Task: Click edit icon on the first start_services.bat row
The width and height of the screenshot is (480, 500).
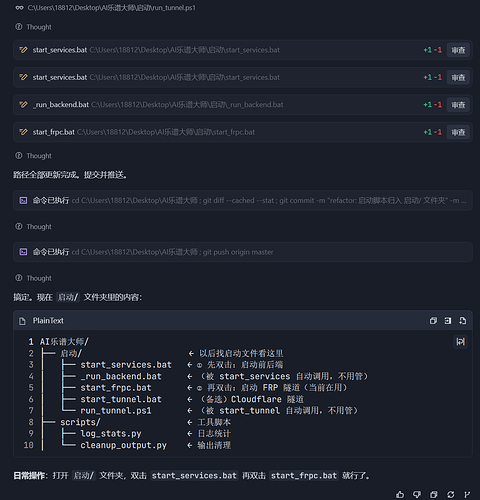Action: point(23,50)
